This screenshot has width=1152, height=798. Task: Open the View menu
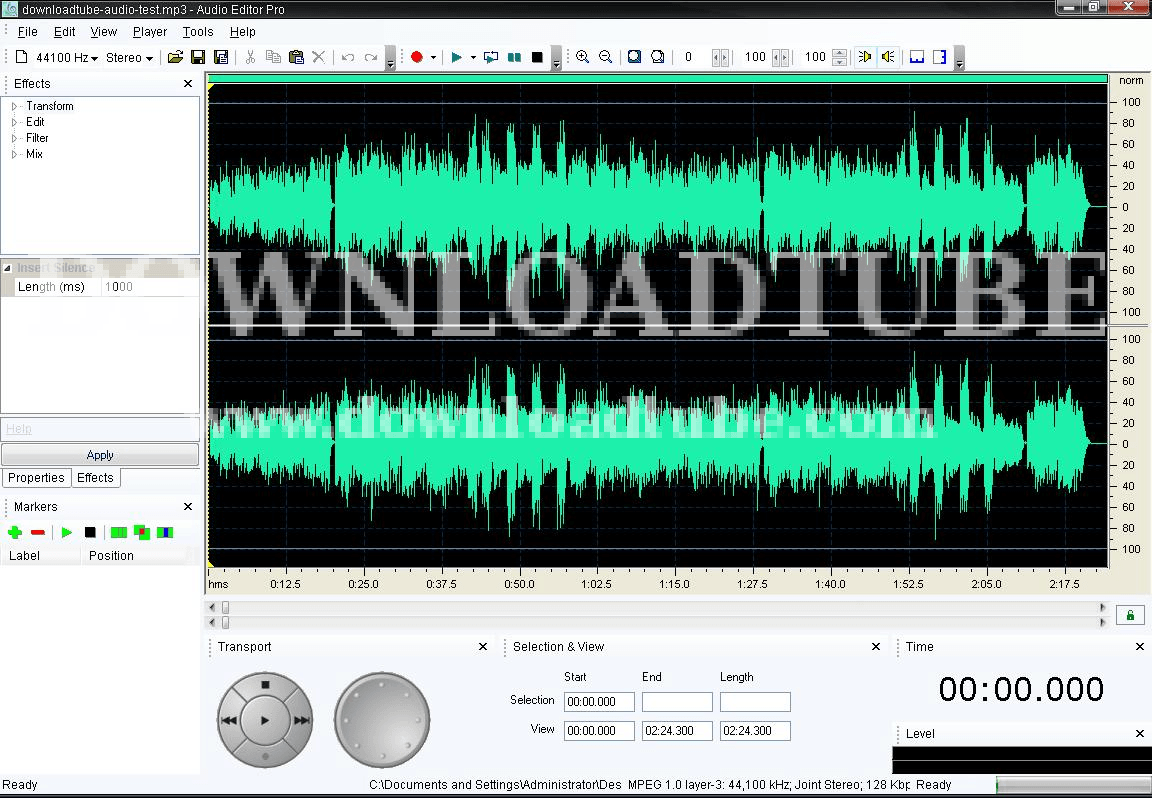(x=104, y=32)
